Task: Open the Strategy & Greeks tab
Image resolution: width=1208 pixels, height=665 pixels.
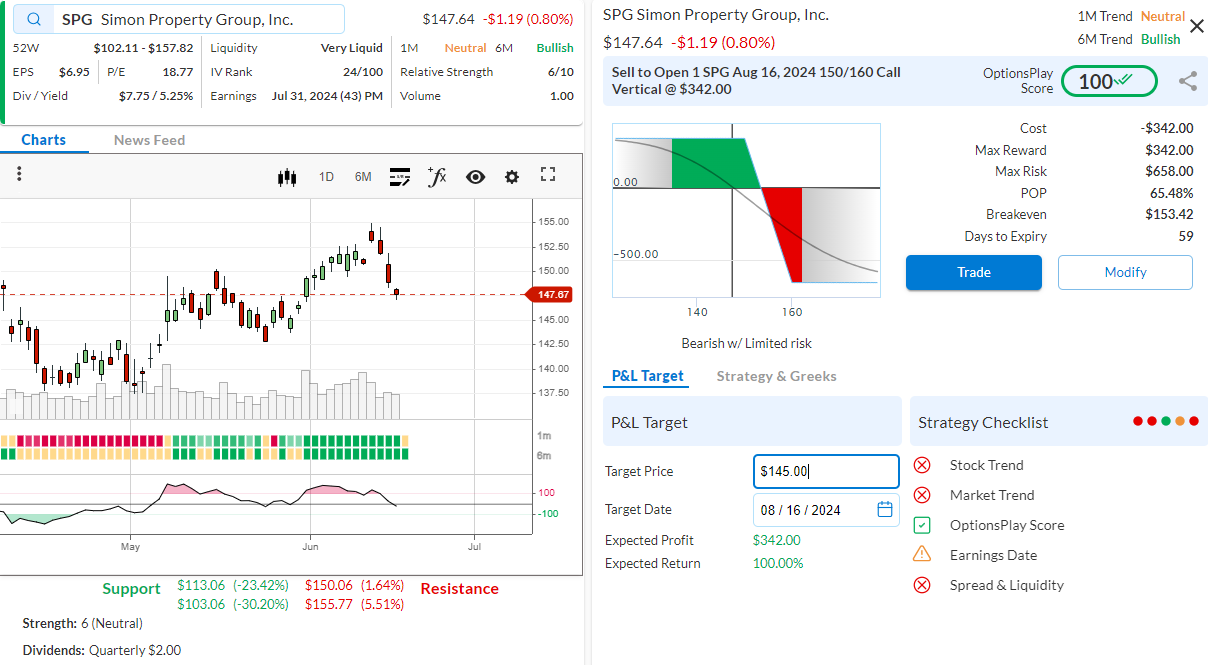Action: tap(776, 376)
